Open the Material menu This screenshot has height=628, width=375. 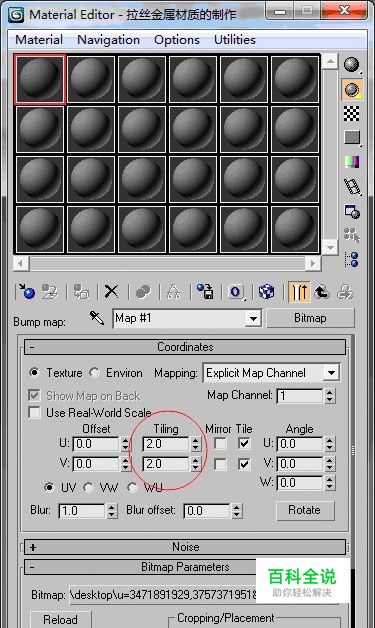click(39, 40)
